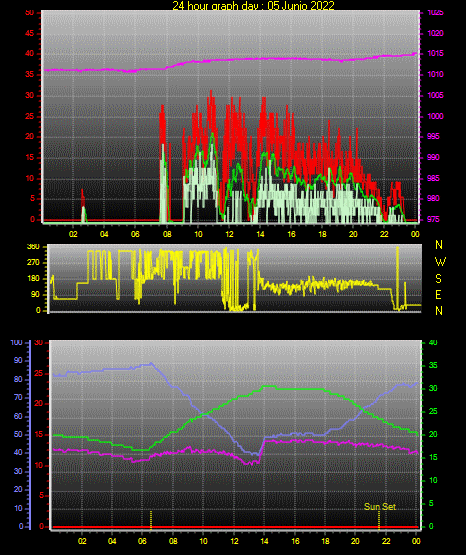Screen dimensions: 466x555
Task: Click the W compass direction label
Action: 440,262
